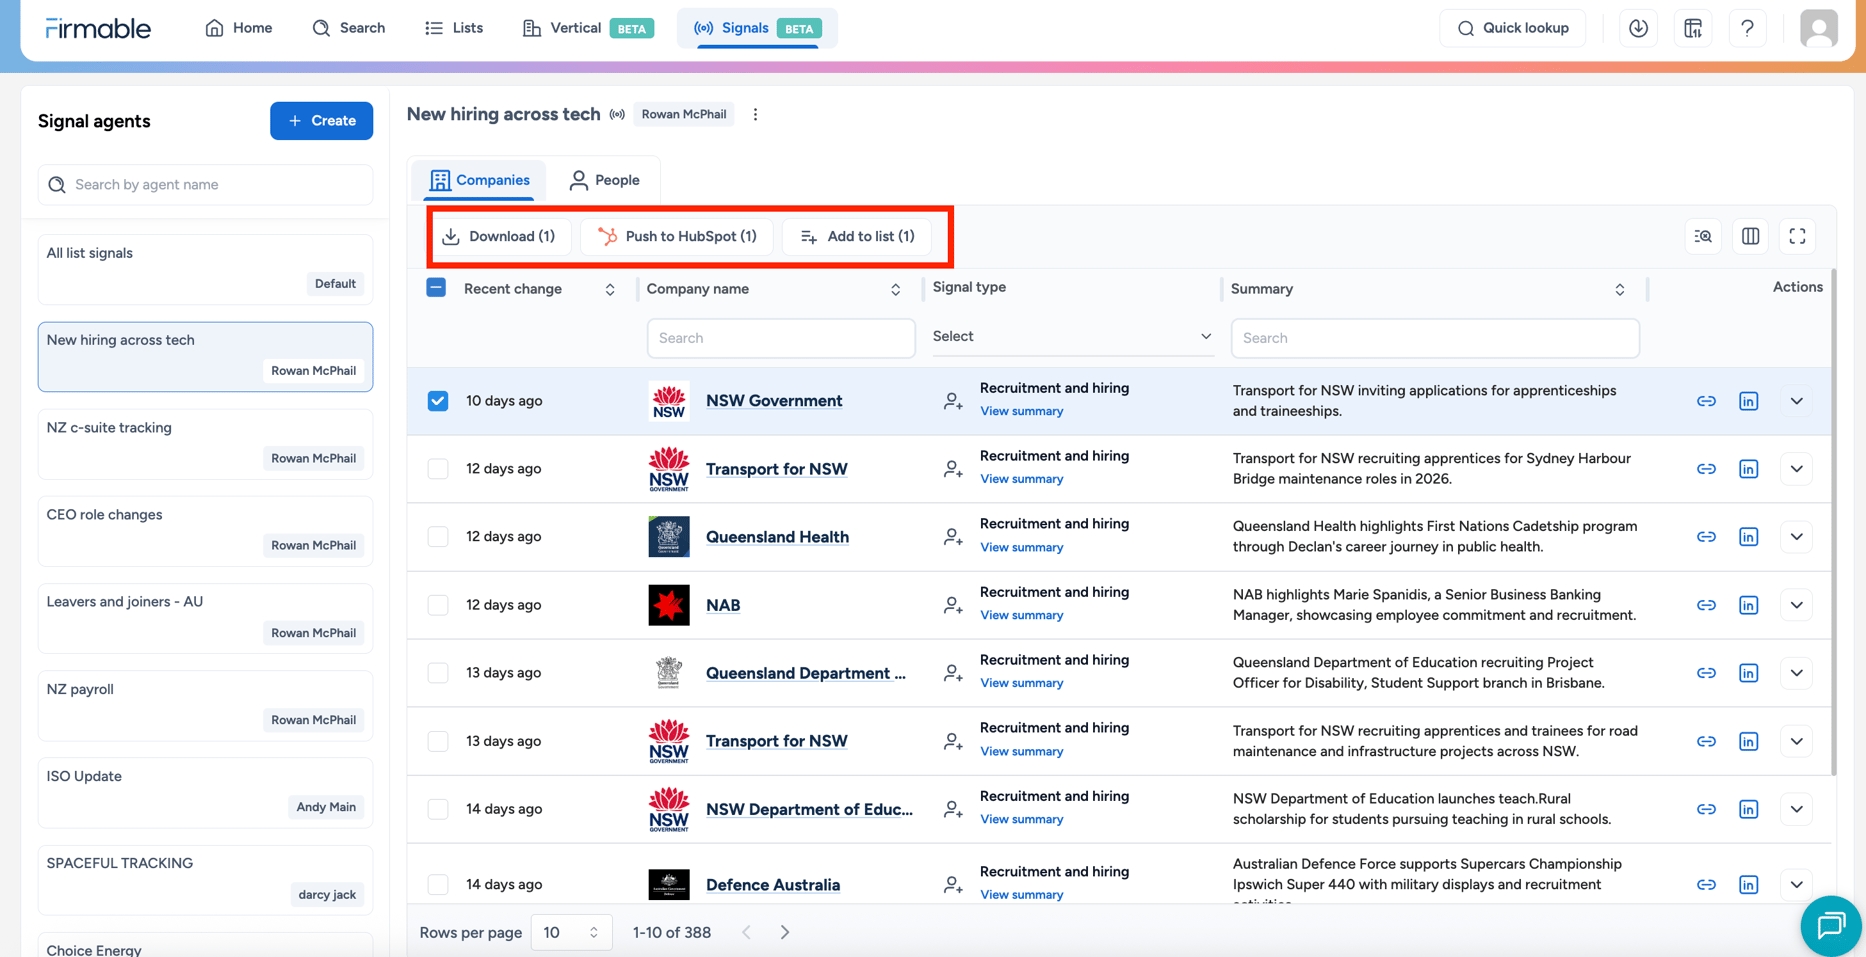
Task: Toggle the select-all checkbox in table header
Action: 437,287
